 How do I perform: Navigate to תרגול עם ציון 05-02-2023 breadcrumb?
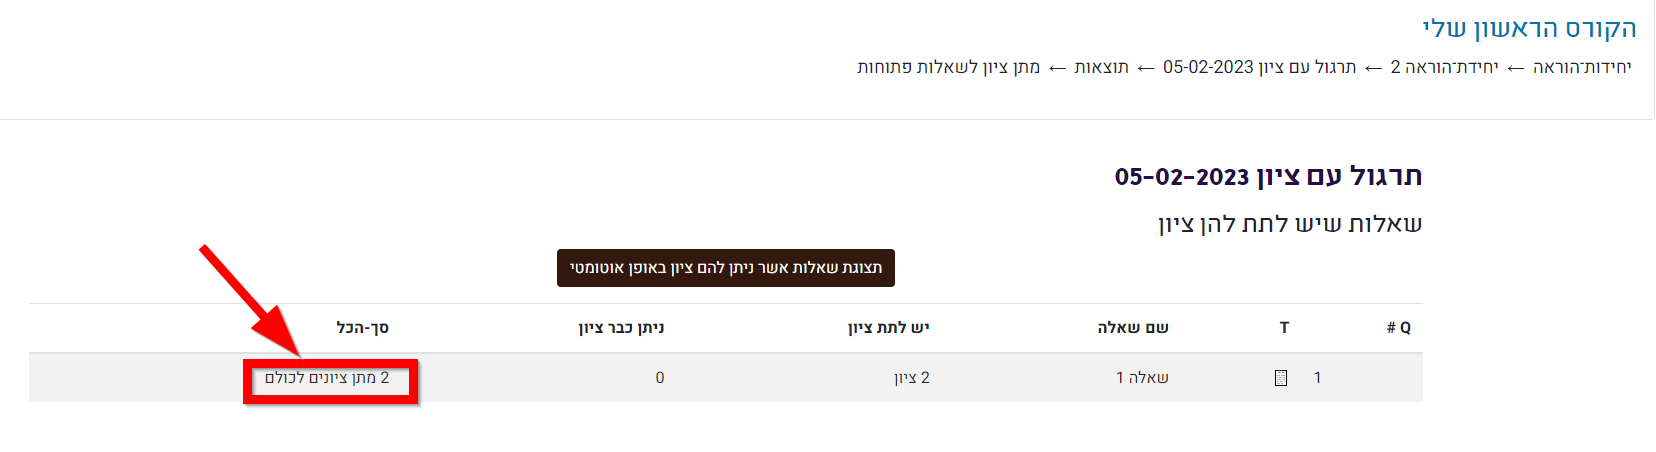(x=1259, y=67)
